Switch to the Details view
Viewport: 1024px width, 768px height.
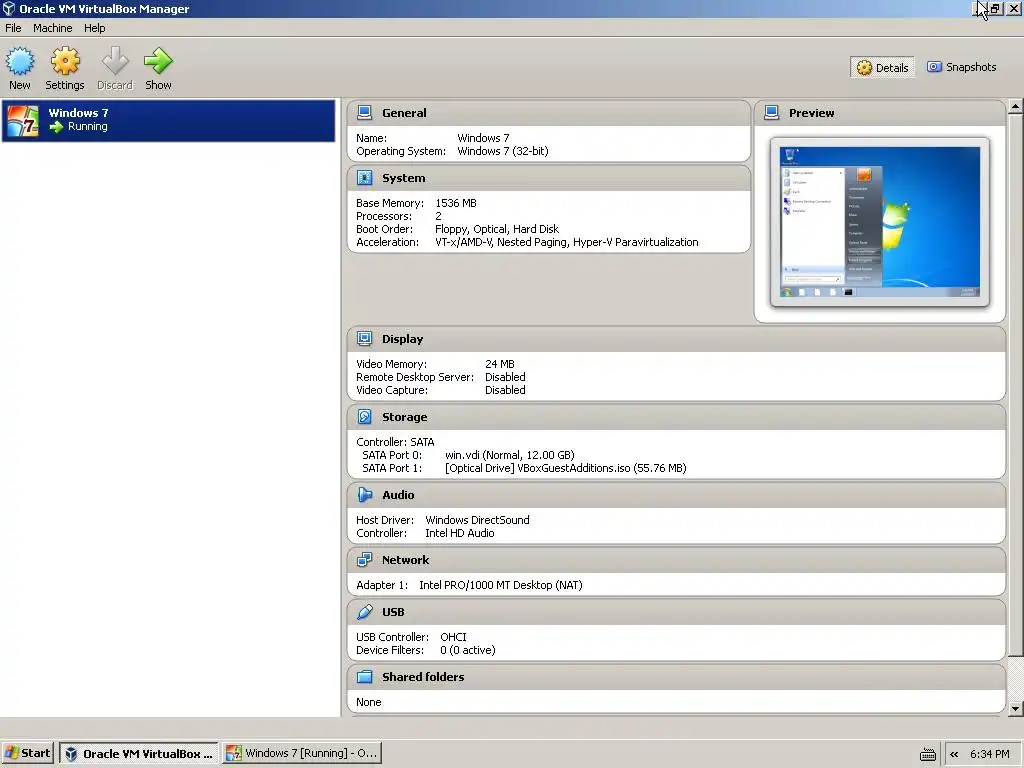click(882, 67)
